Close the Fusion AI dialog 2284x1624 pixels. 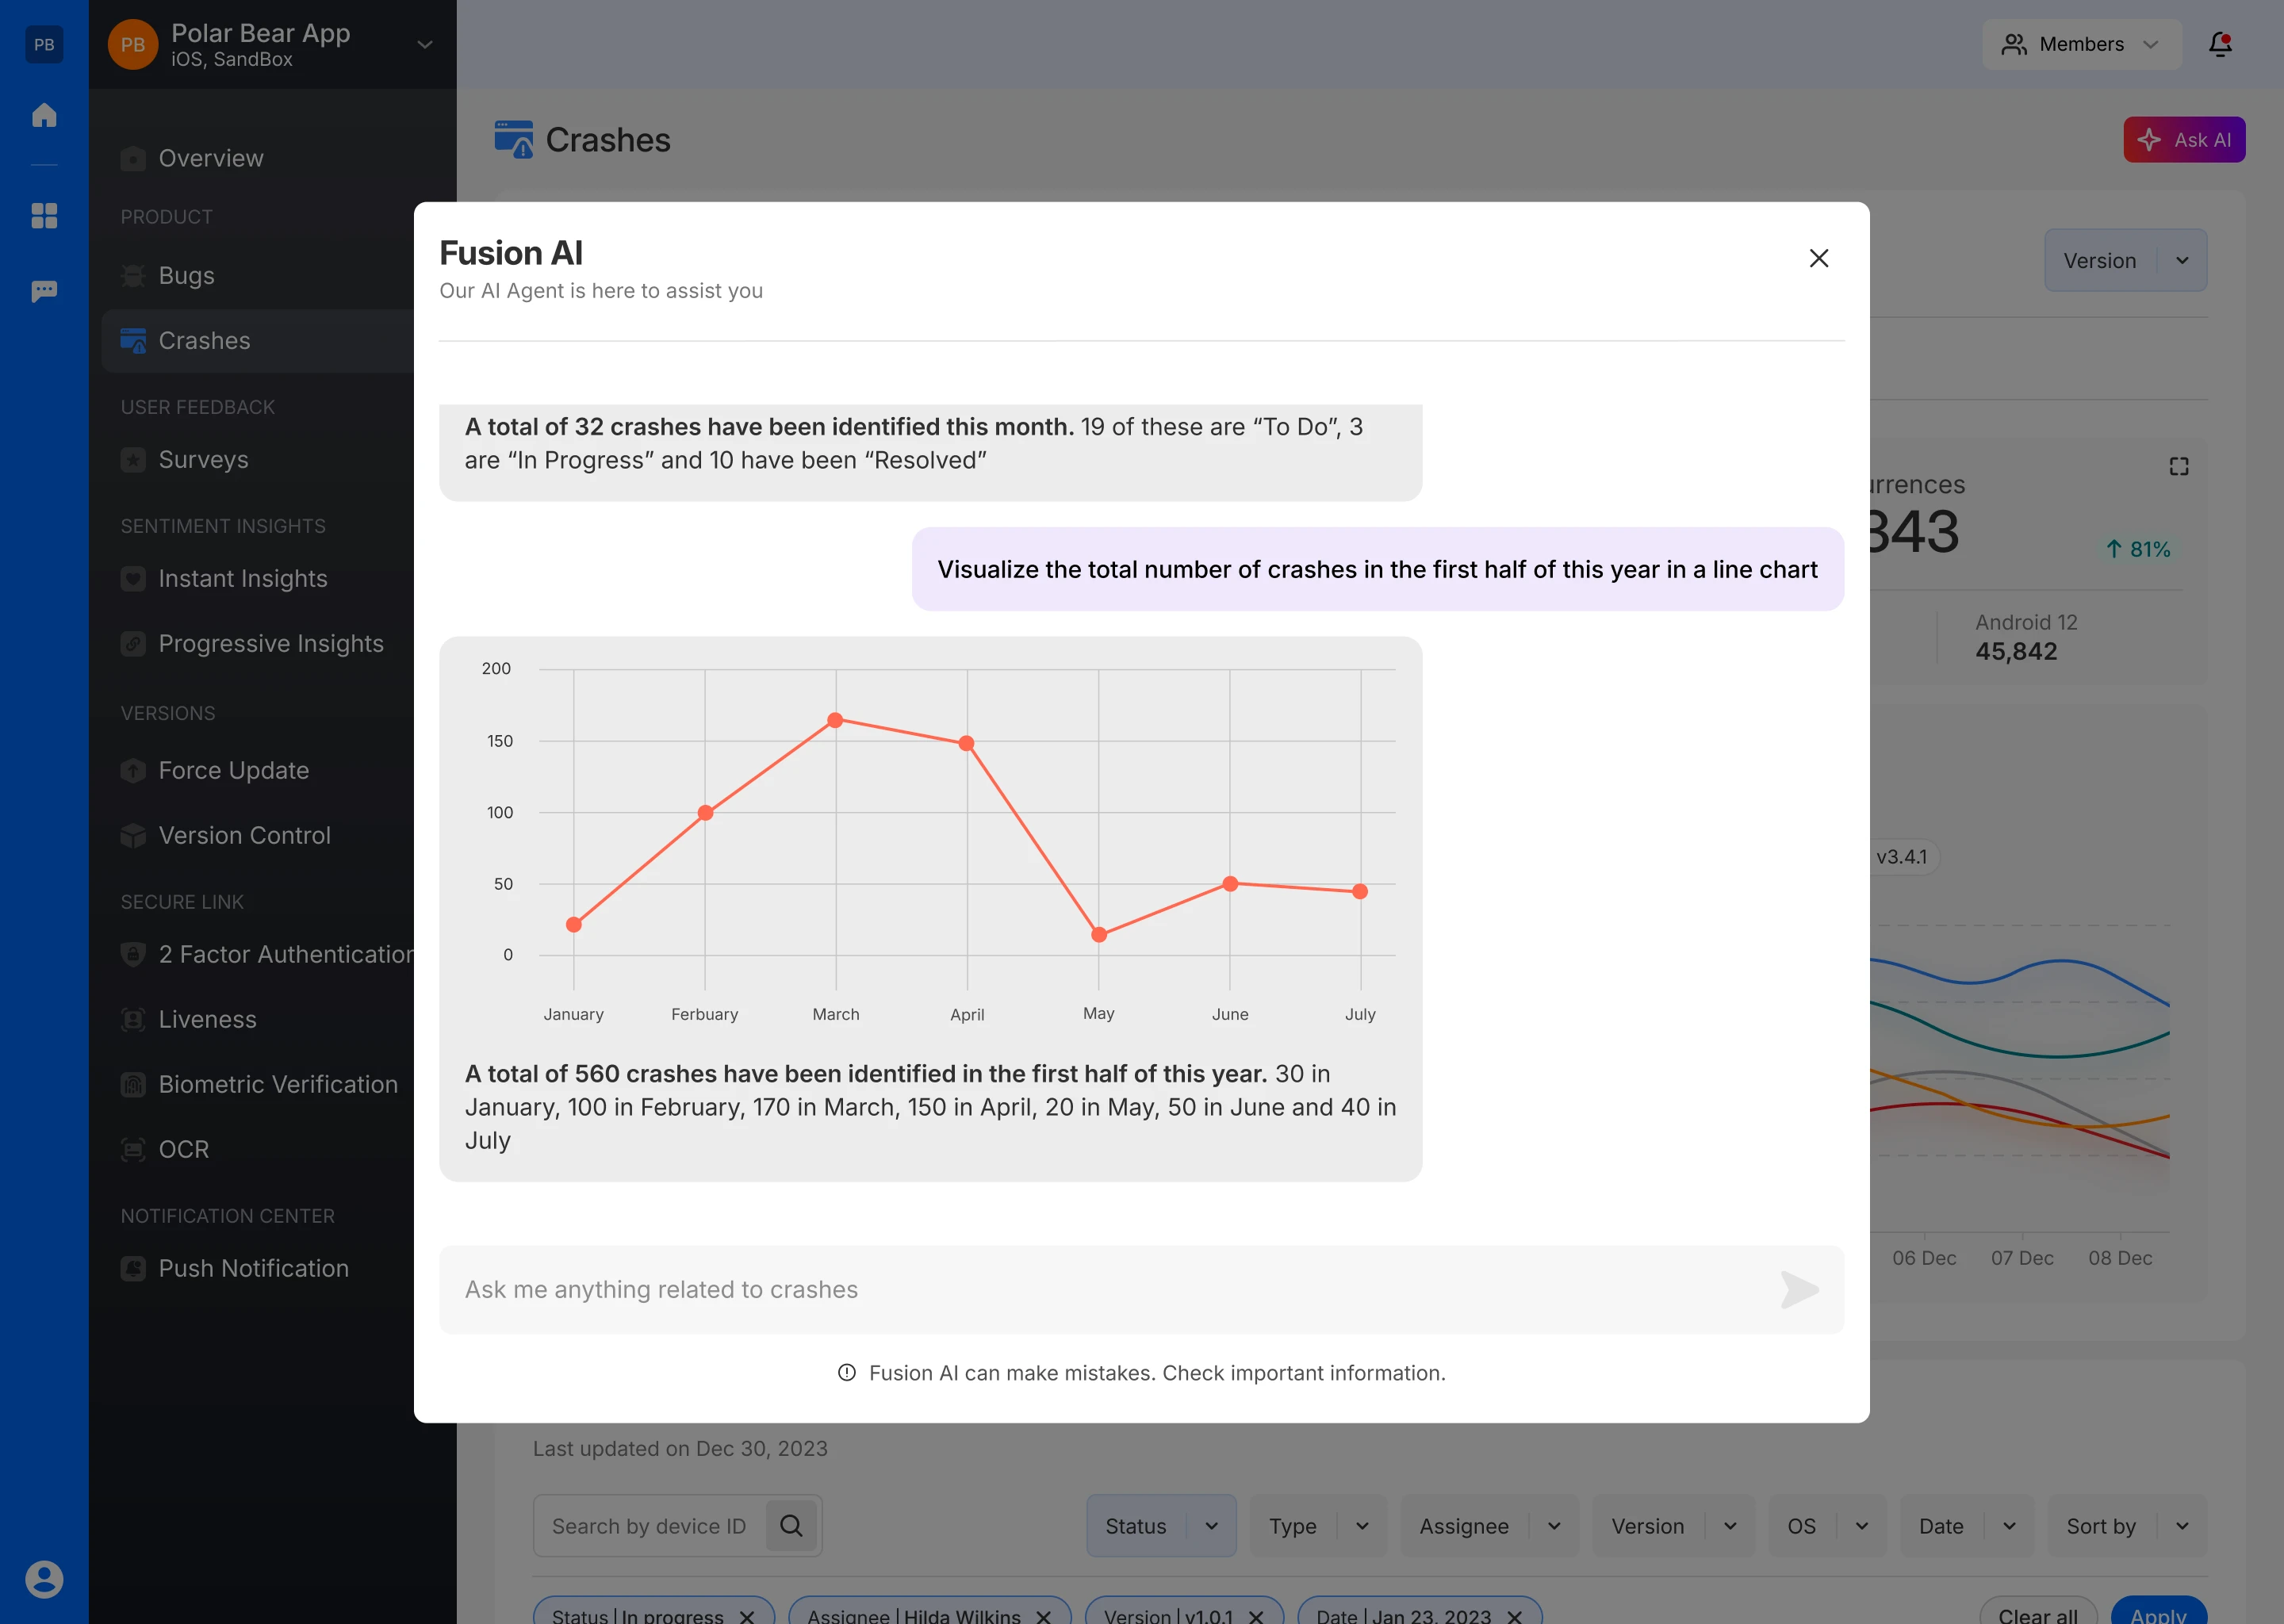point(1819,258)
